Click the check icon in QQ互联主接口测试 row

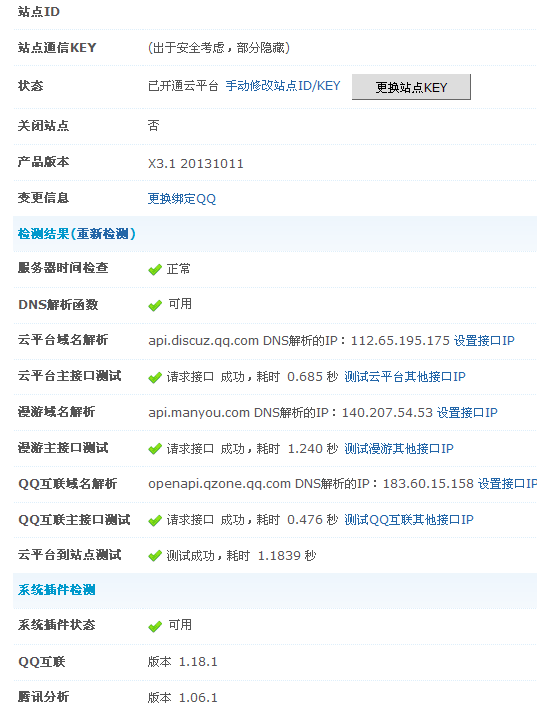click(155, 520)
